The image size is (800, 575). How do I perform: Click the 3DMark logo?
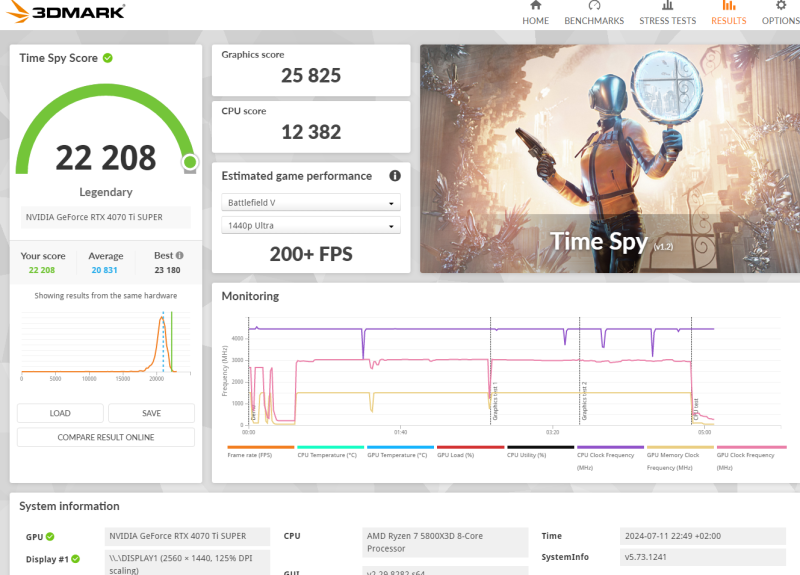(x=65, y=11)
